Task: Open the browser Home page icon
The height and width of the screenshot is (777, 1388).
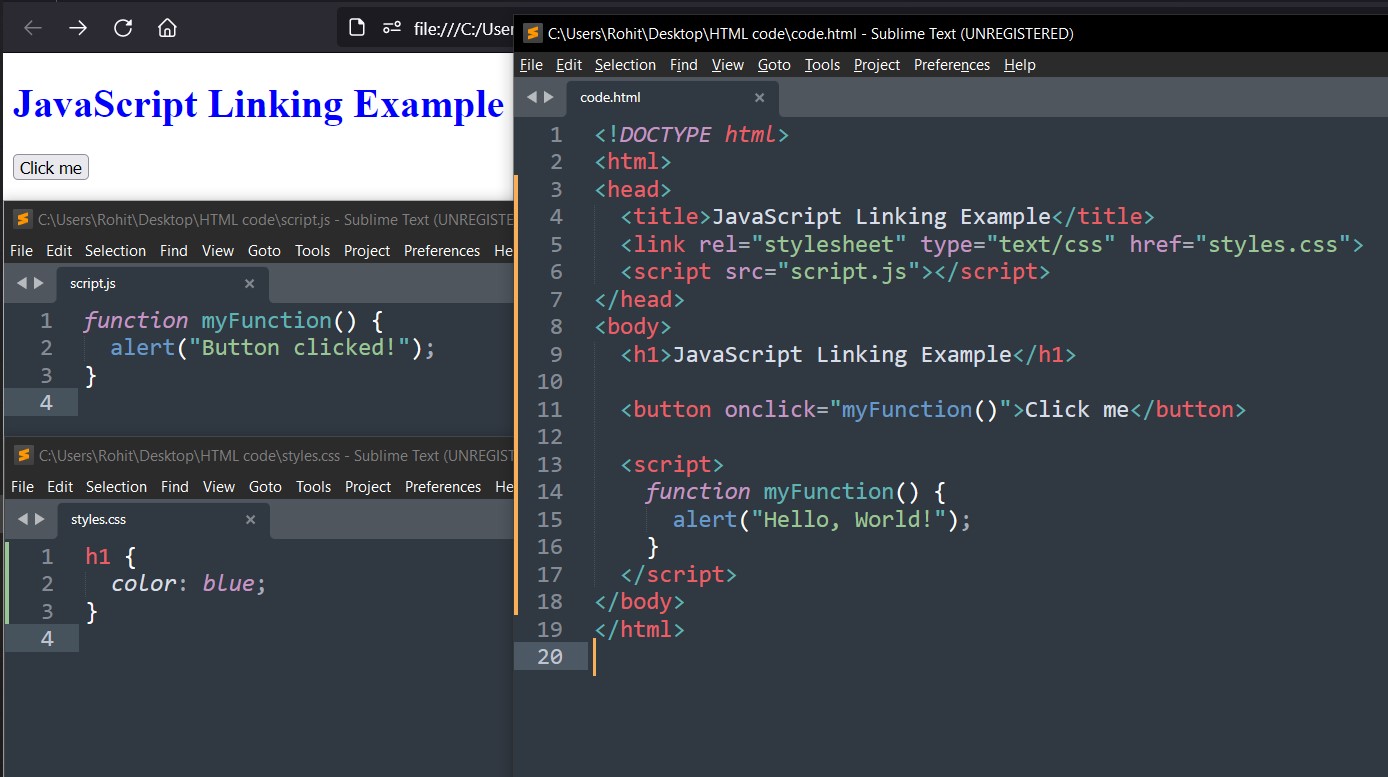Action: [167, 28]
